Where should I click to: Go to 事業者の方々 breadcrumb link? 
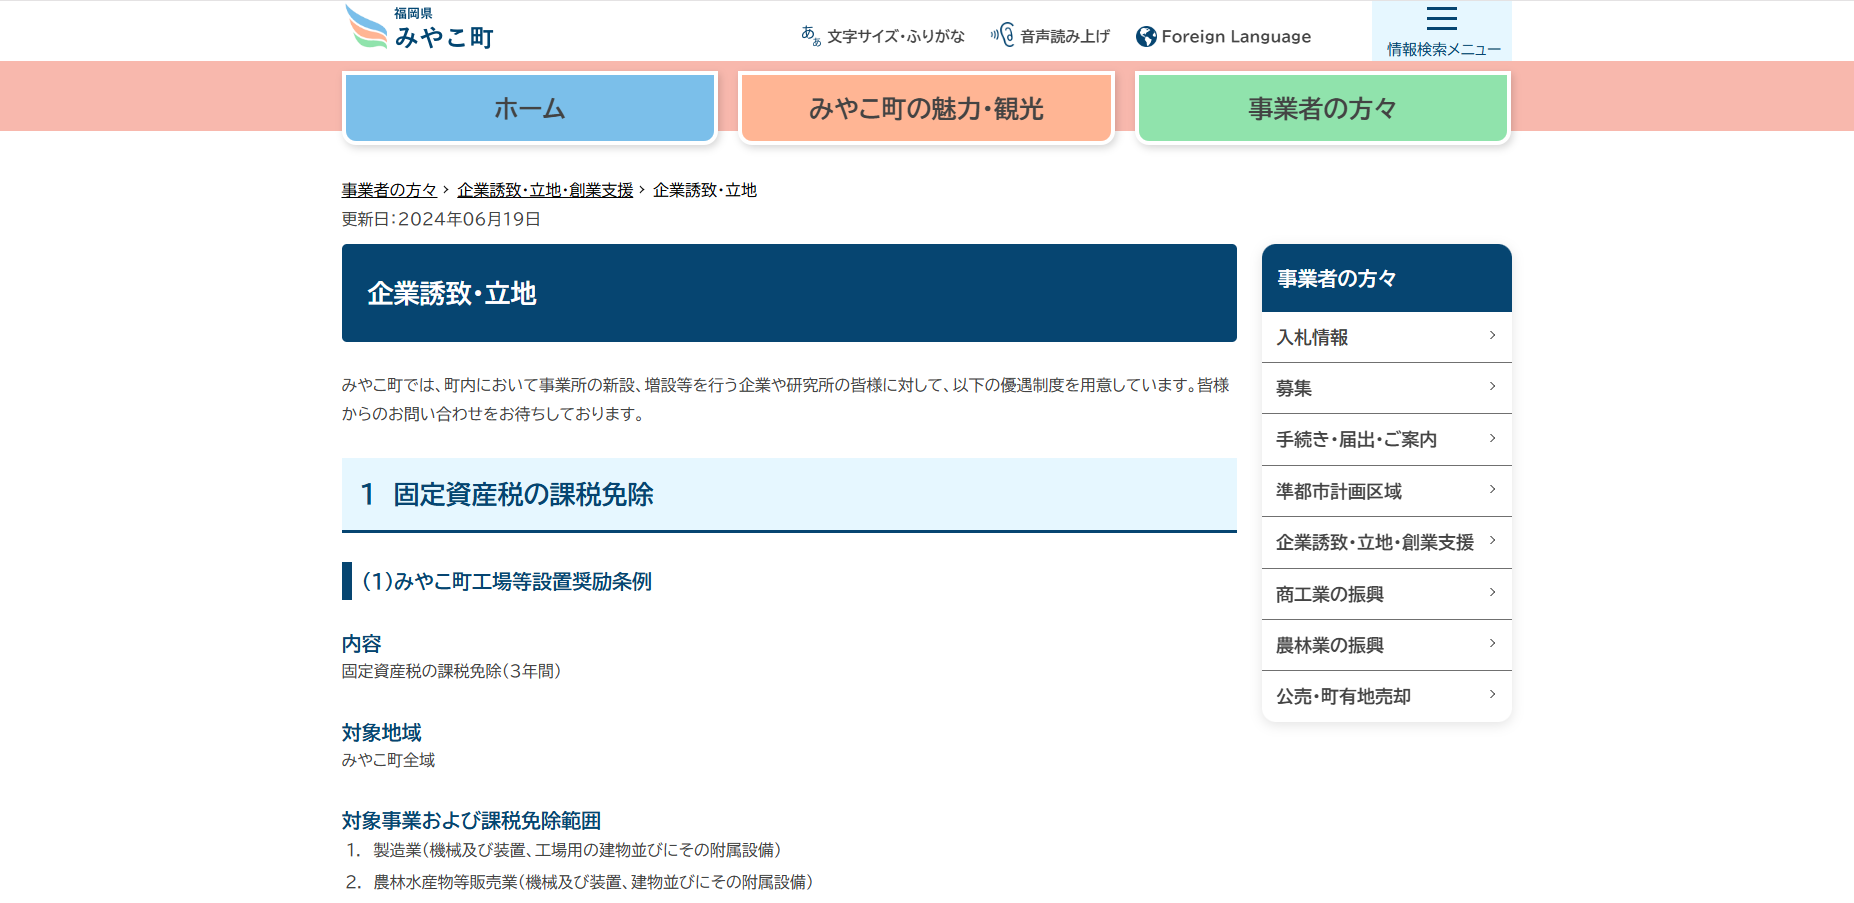coord(389,190)
